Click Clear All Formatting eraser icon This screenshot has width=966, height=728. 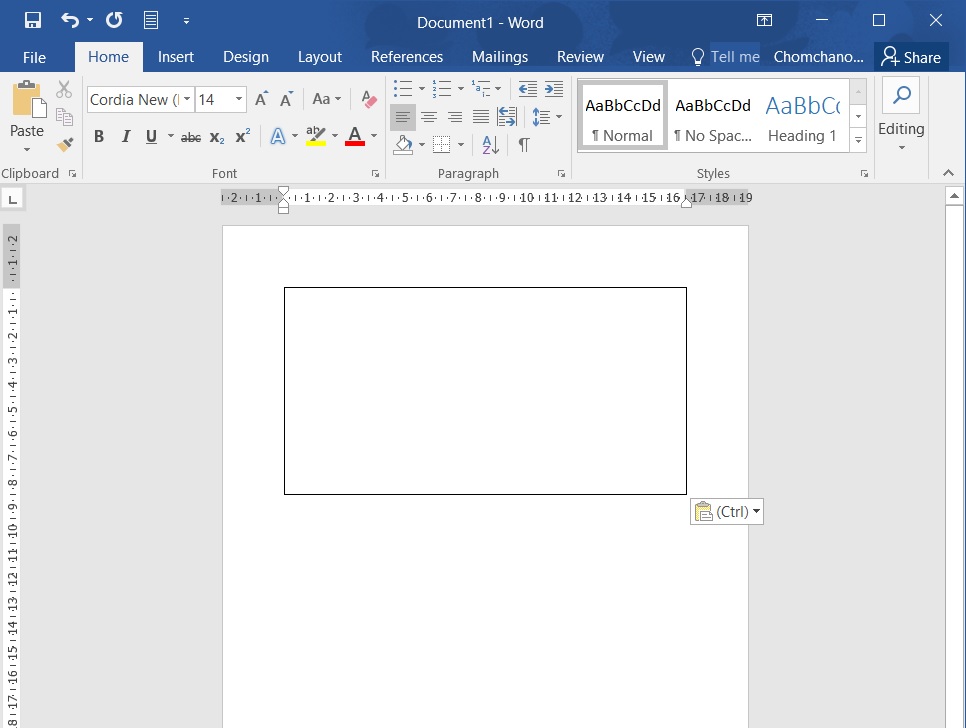click(369, 99)
